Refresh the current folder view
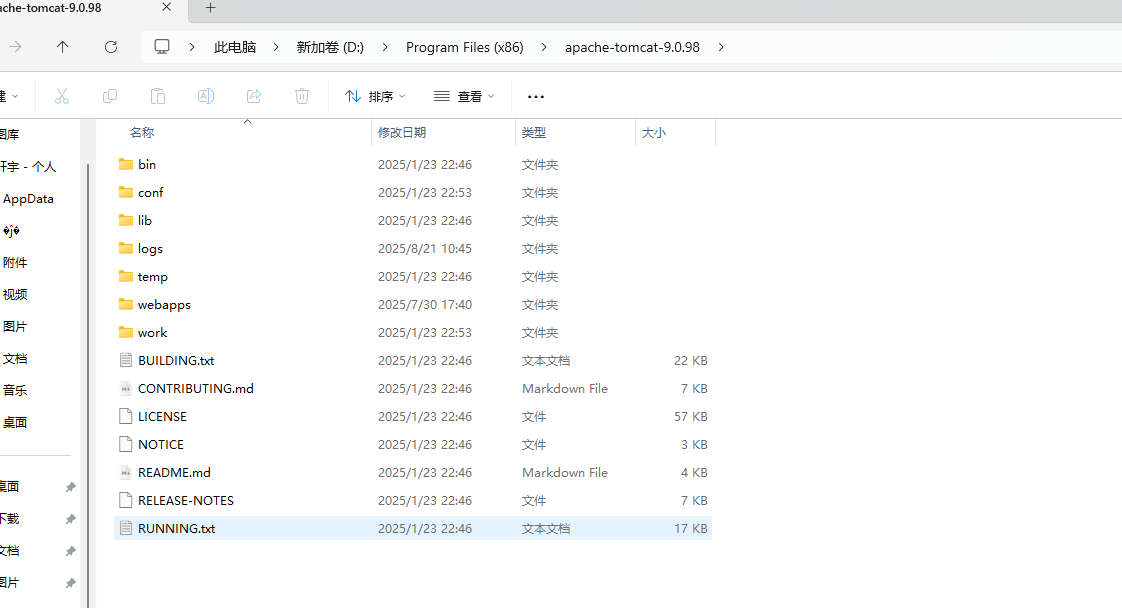This screenshot has width=1122, height=608. 111,47
